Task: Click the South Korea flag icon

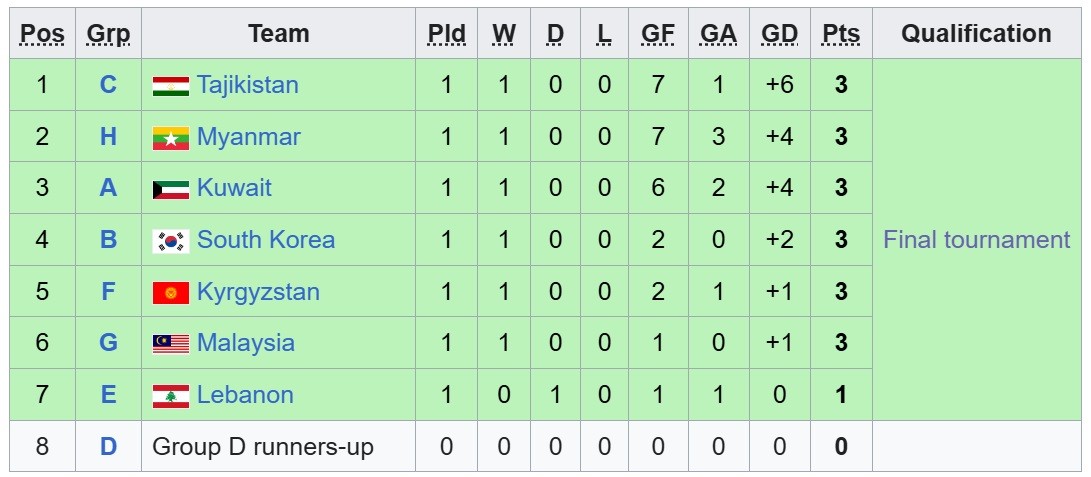Action: click(x=170, y=241)
